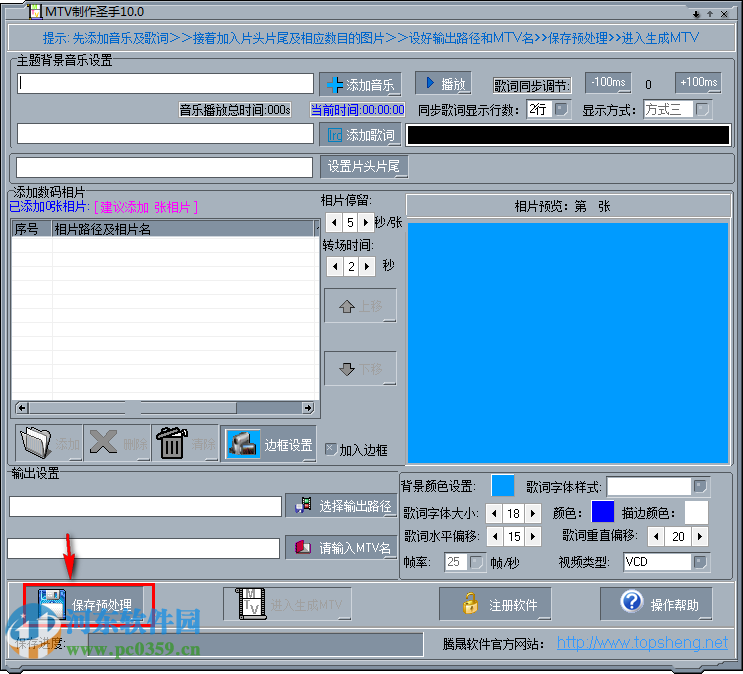
Task: Play the music with the 播放 button
Action: (443, 83)
